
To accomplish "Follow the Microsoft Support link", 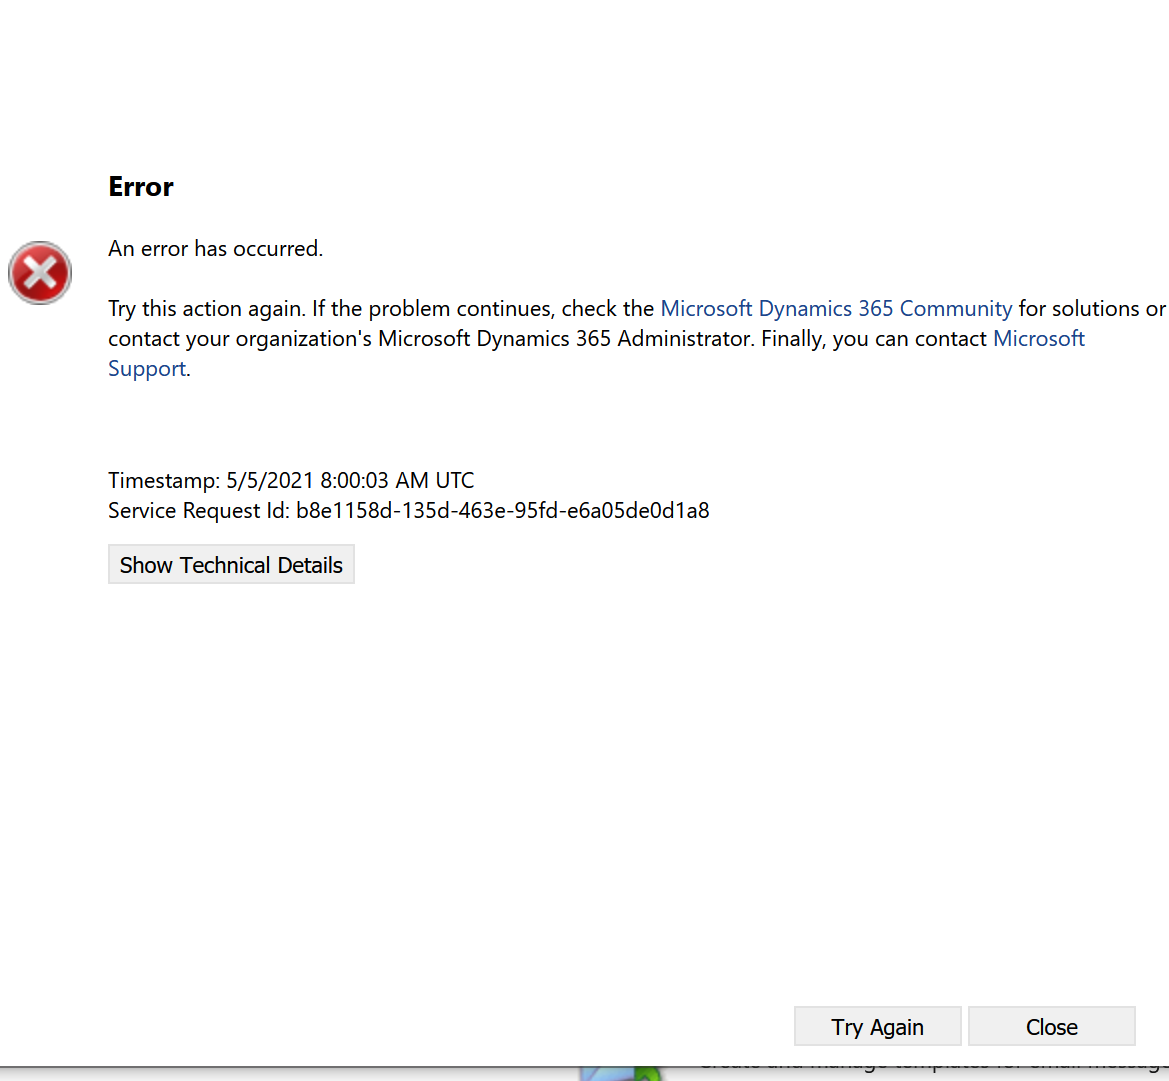I will (1039, 338).
